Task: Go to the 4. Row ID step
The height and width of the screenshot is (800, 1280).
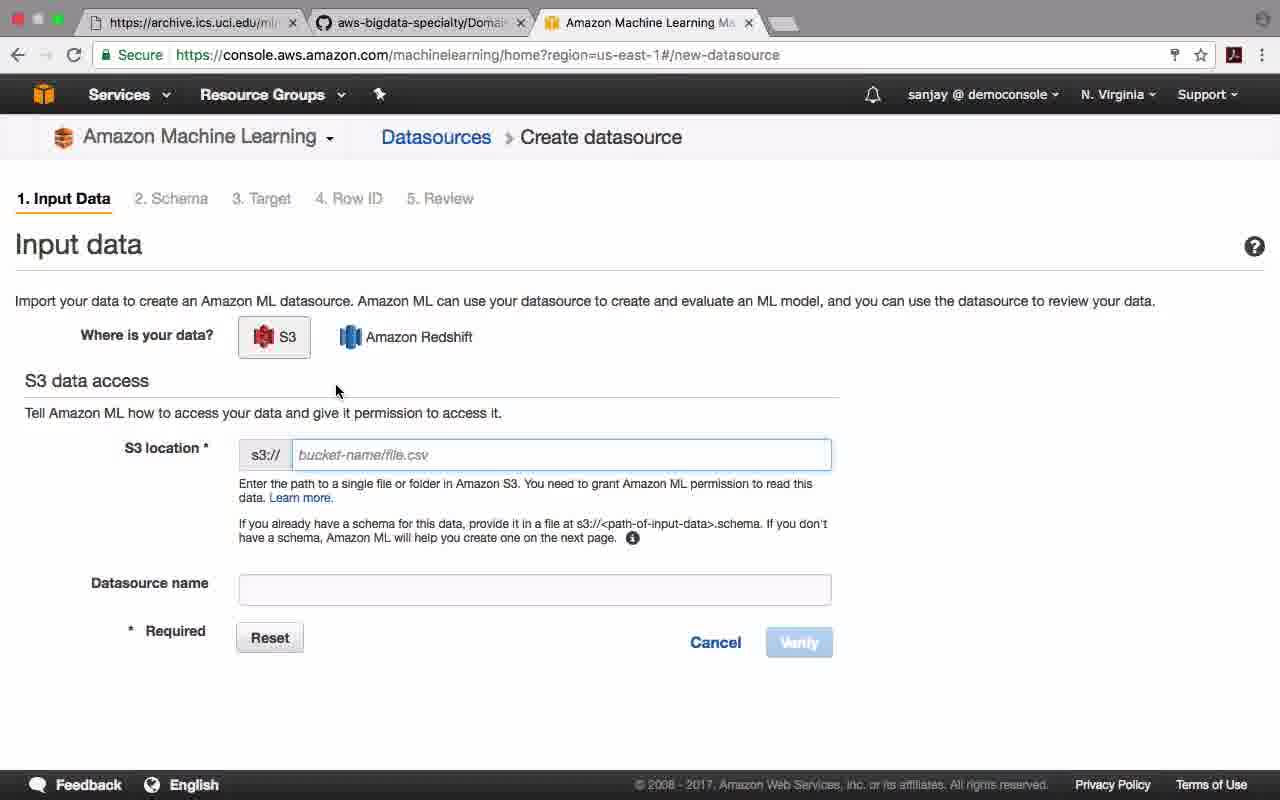Action: coord(349,199)
